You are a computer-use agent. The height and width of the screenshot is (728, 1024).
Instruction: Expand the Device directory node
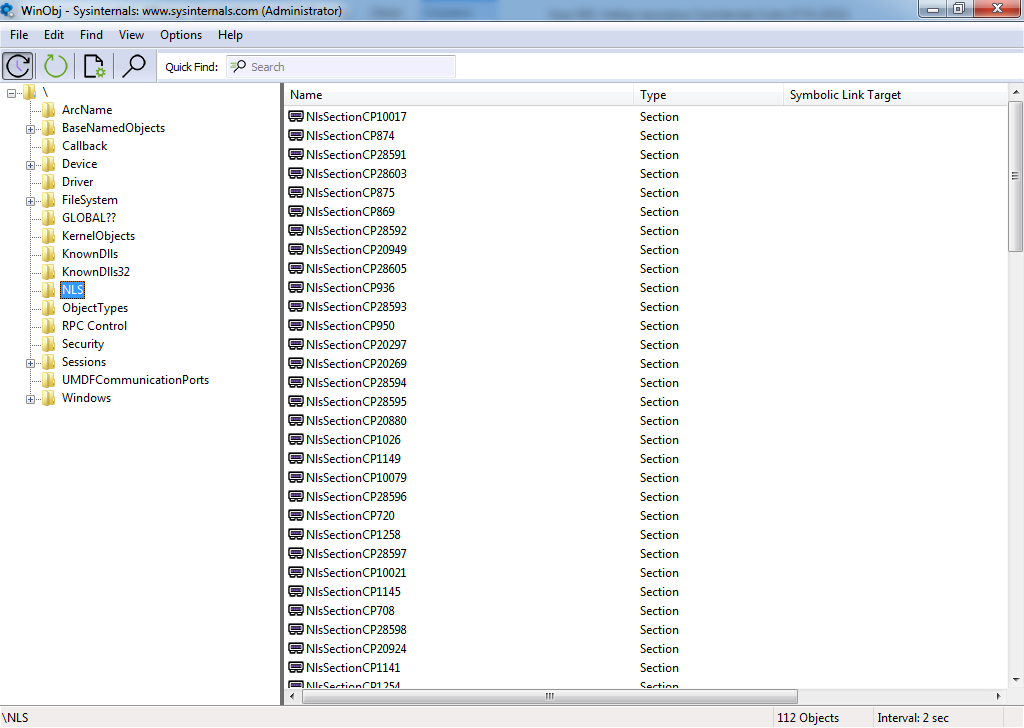30,165
